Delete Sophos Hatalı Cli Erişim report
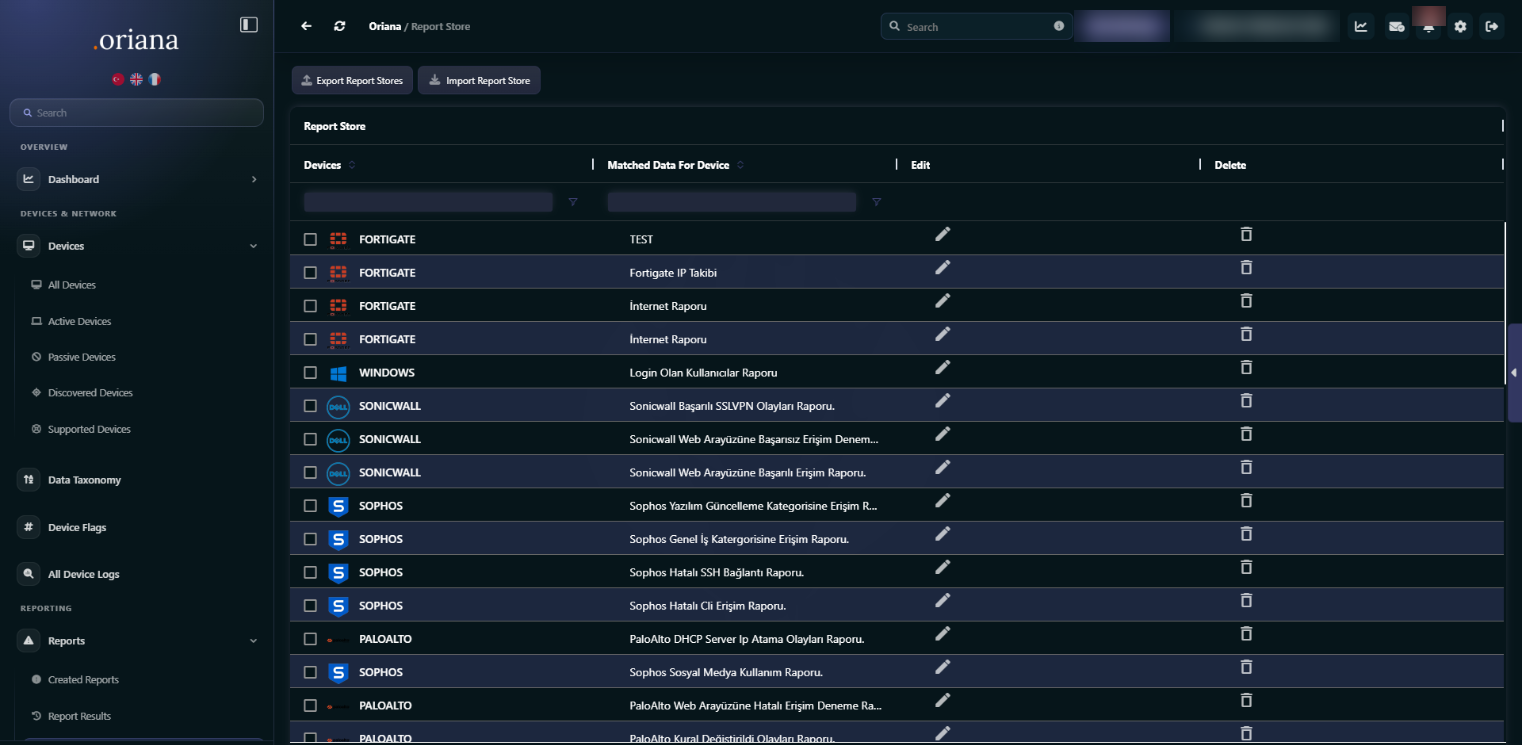The image size is (1522, 745). [x=1246, y=600]
